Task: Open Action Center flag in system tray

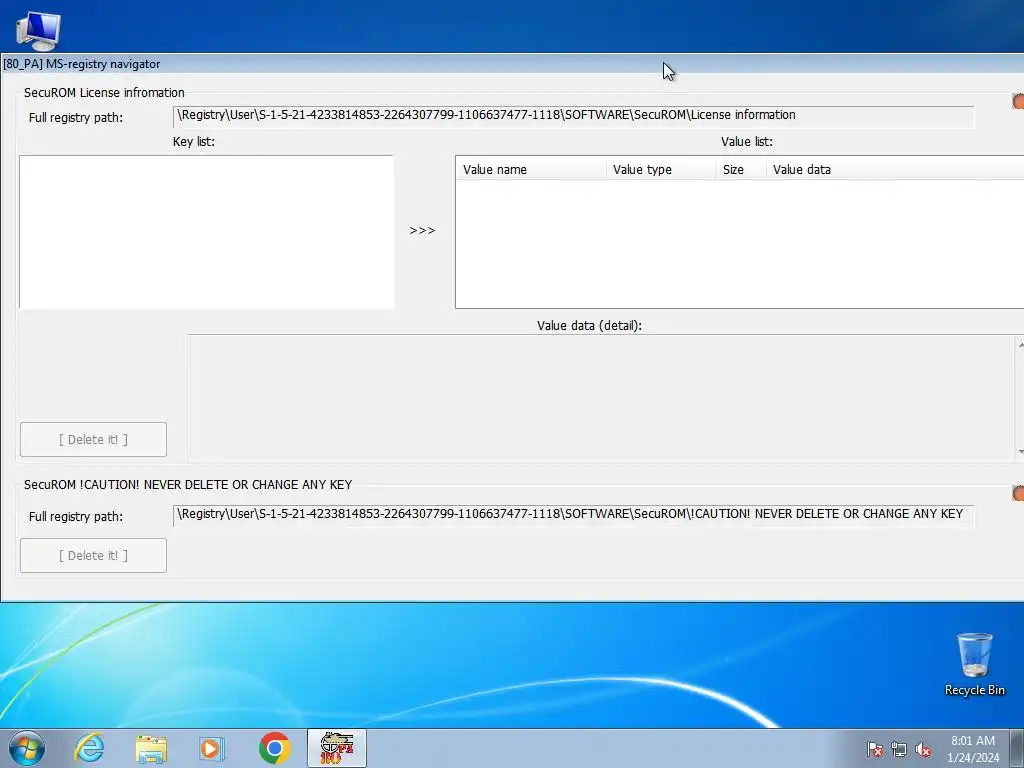Action: (x=875, y=749)
